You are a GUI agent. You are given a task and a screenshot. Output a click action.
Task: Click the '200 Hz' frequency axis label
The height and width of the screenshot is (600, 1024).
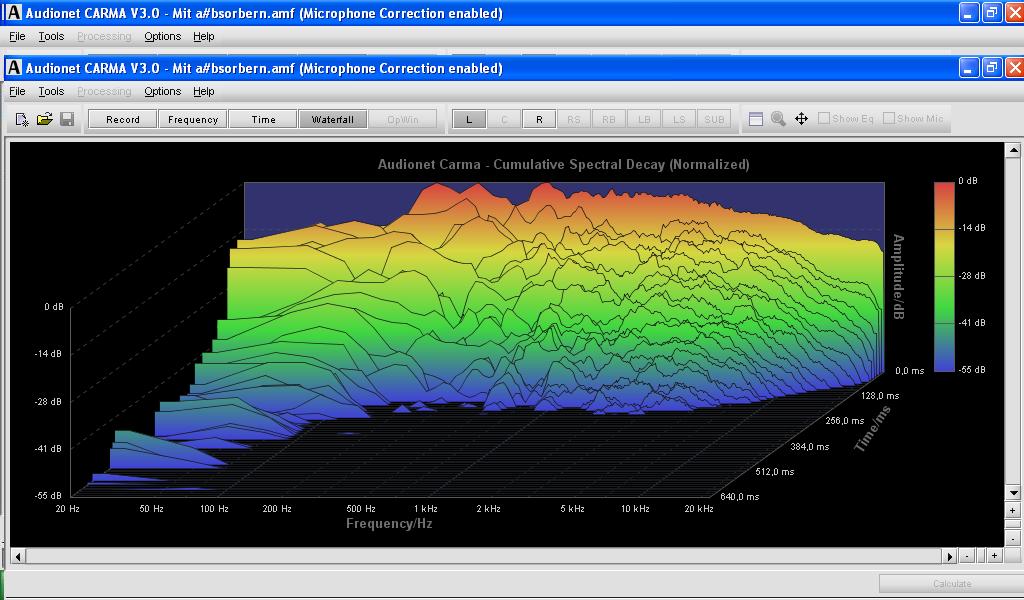tap(277, 509)
